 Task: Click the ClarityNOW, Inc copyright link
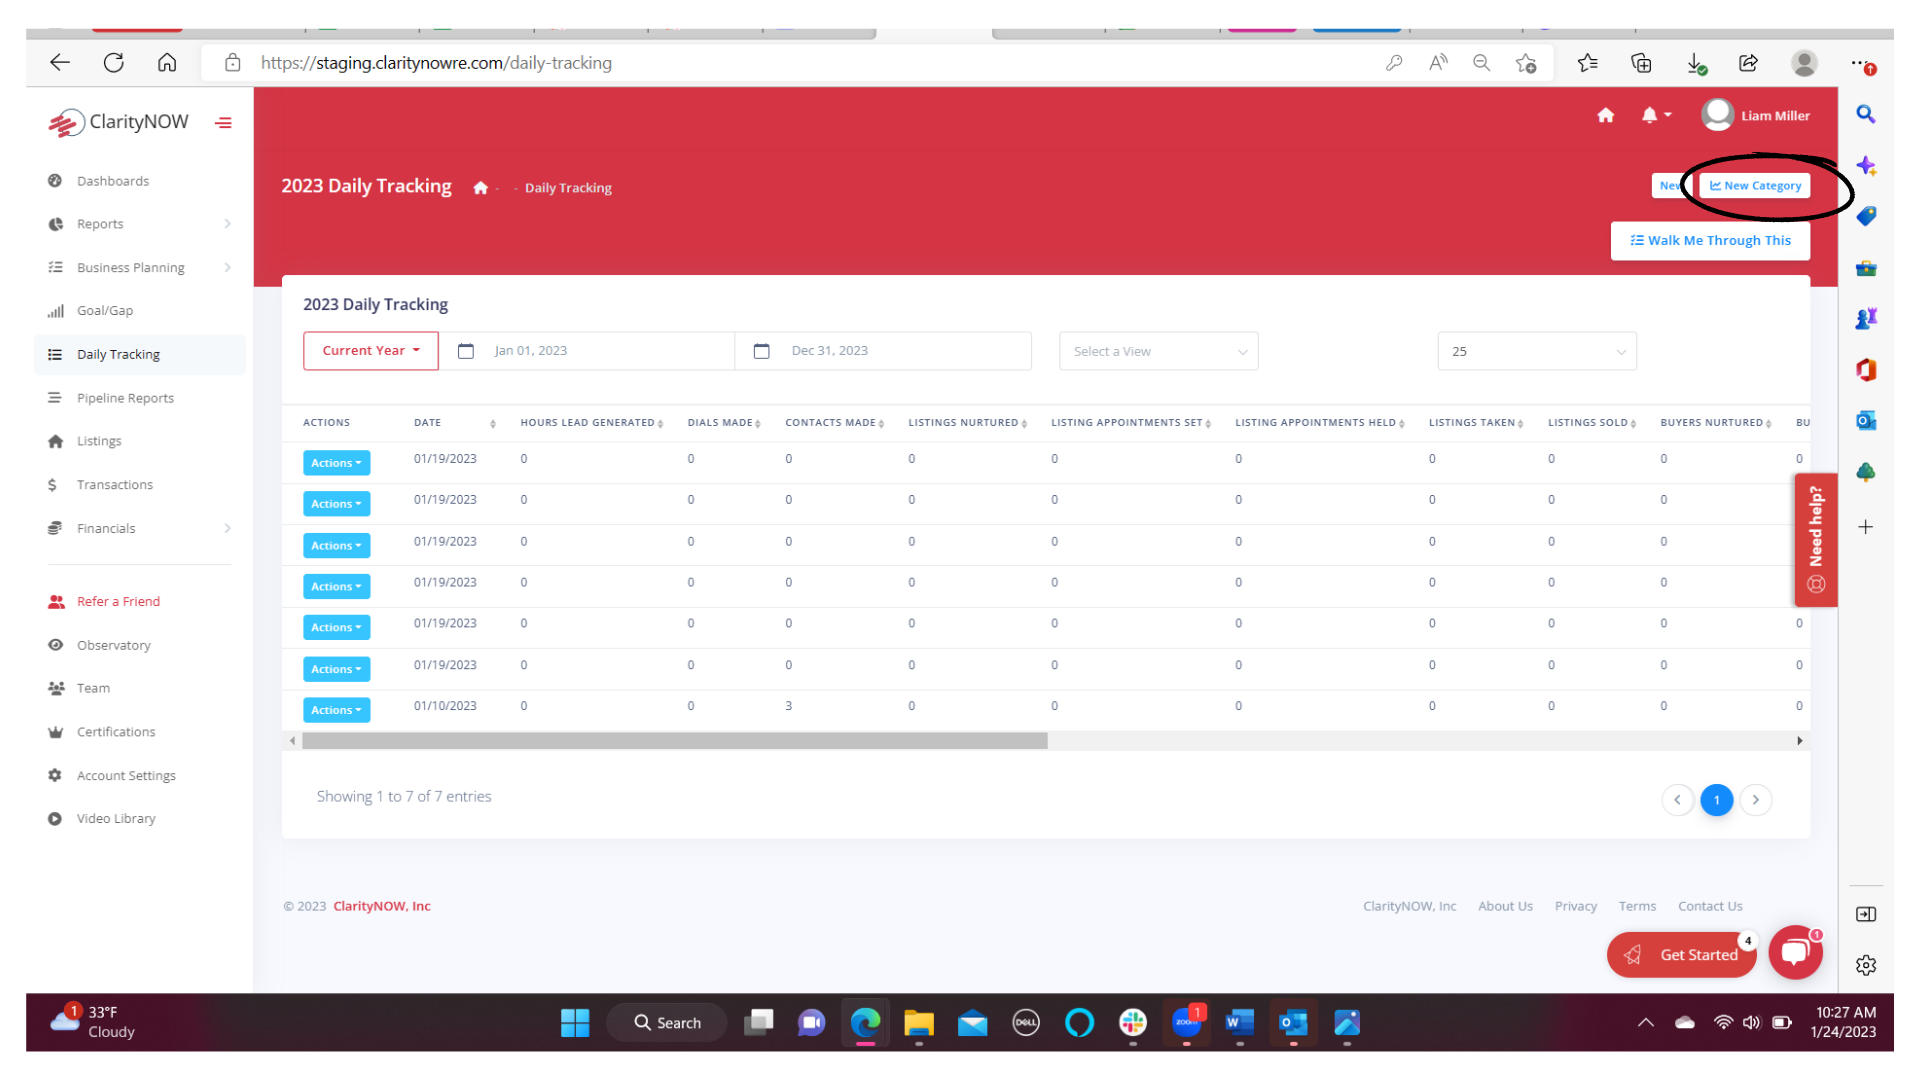(x=381, y=906)
